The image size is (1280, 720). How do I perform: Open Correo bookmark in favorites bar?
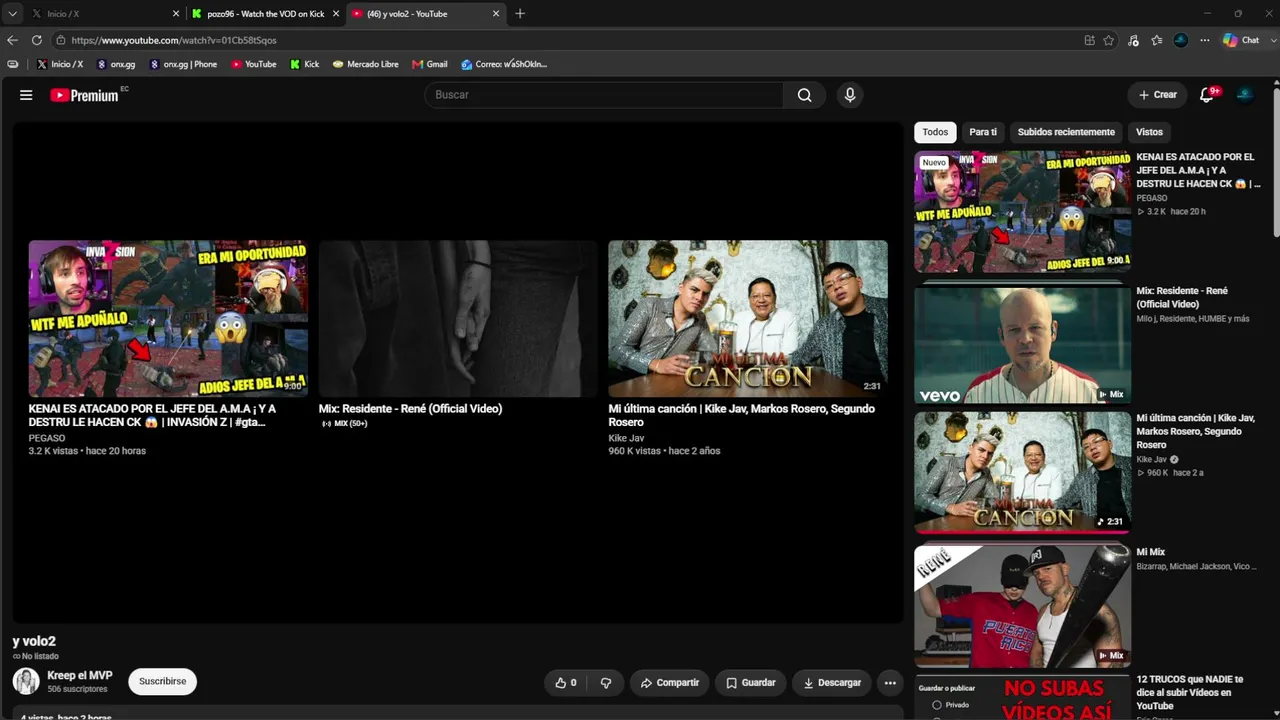pos(504,64)
